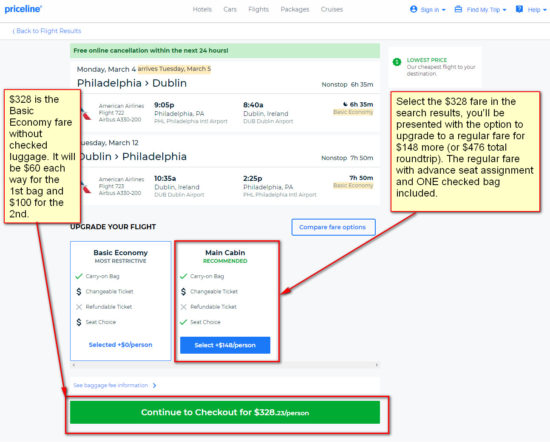Click the Help question icon
Viewport: 550px width, 442px height.
[x=519, y=9]
